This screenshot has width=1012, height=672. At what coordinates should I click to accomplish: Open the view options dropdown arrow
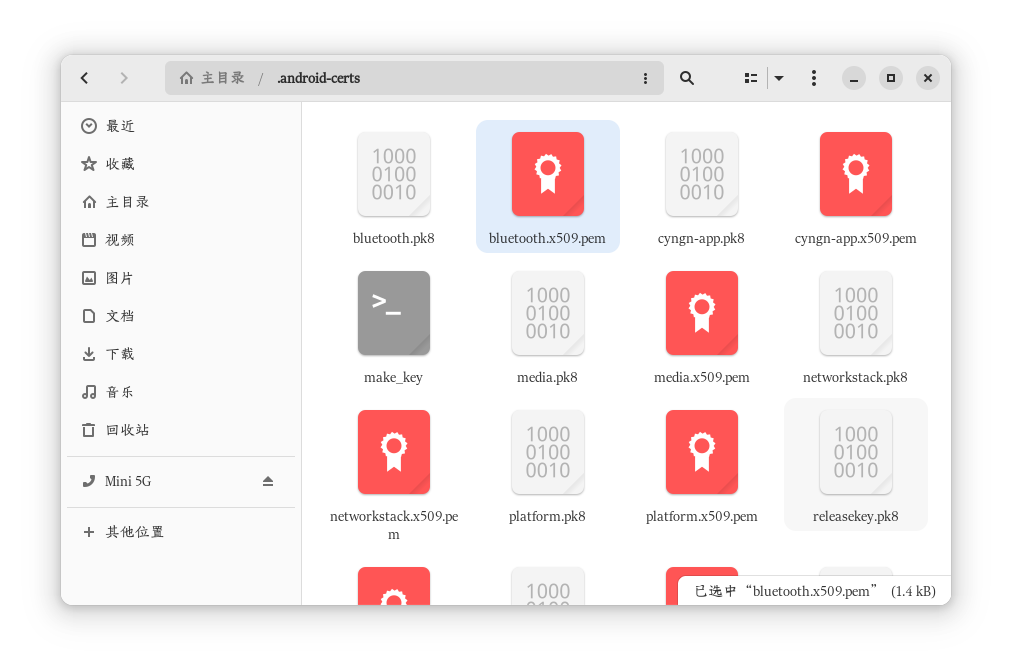pyautogui.click(x=779, y=78)
